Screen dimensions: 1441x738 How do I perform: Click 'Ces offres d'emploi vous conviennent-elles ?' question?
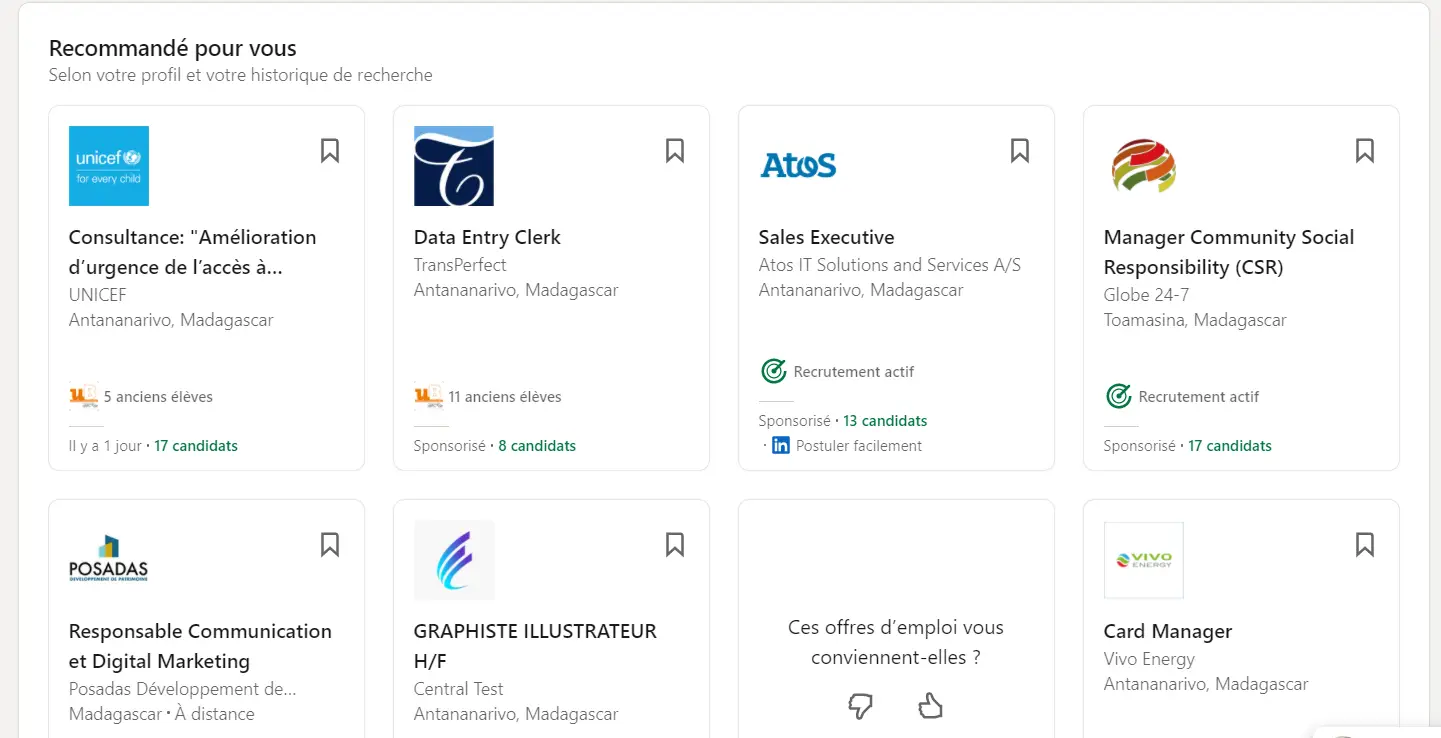(x=896, y=643)
